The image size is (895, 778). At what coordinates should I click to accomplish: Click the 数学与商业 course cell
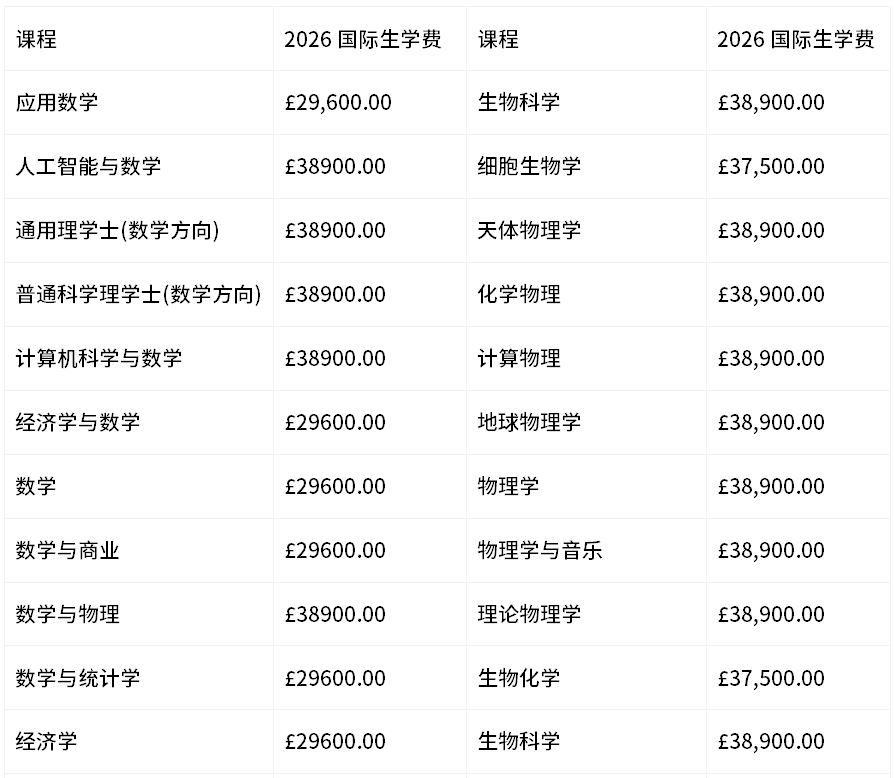(68, 550)
